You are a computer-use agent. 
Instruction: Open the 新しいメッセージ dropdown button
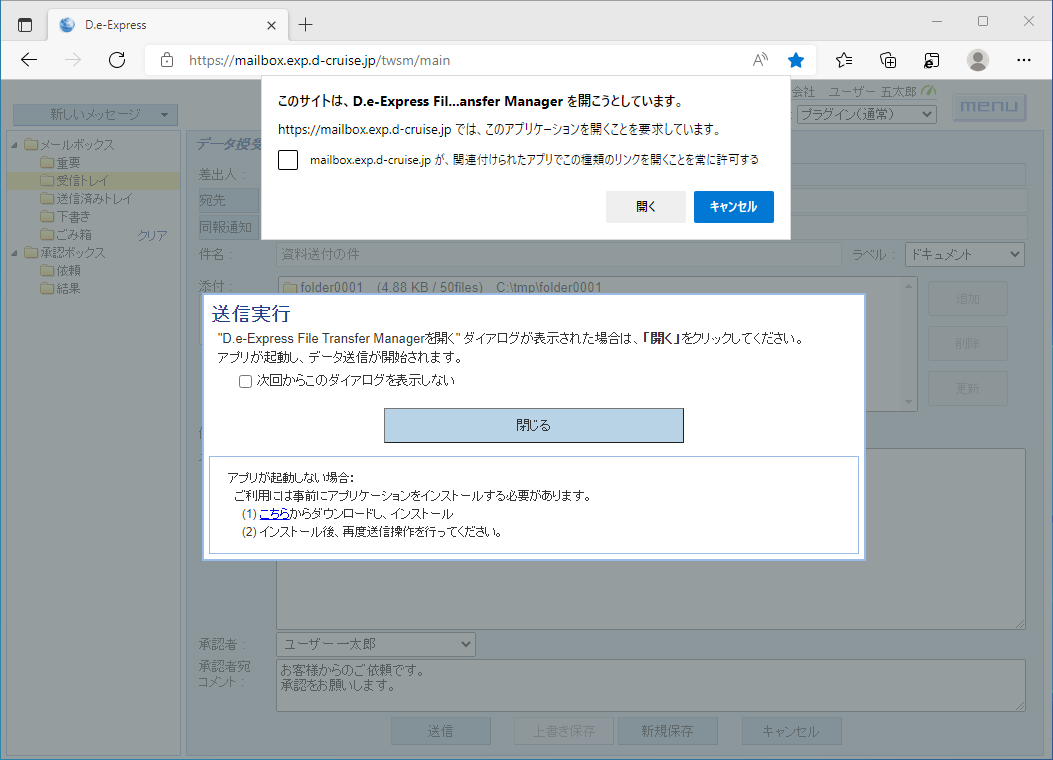click(x=96, y=115)
